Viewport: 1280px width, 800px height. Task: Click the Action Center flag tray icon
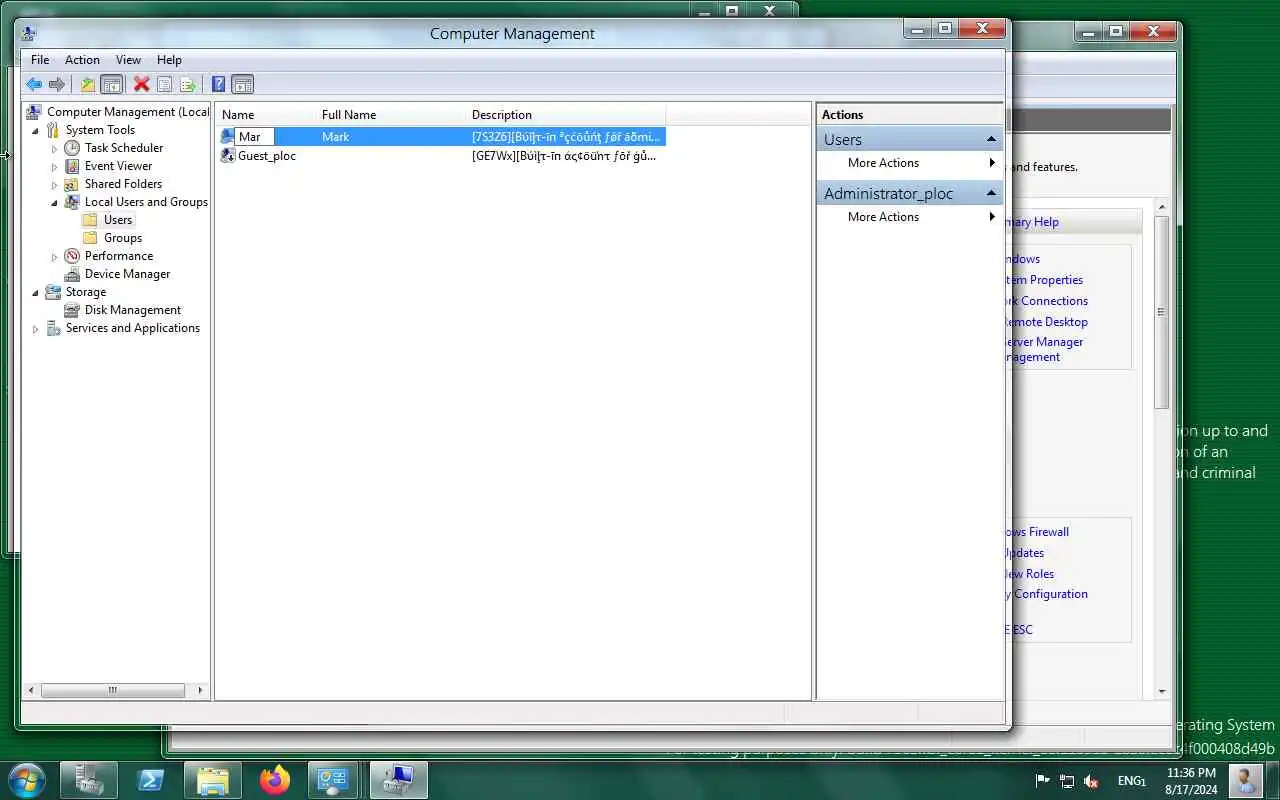pos(1042,781)
